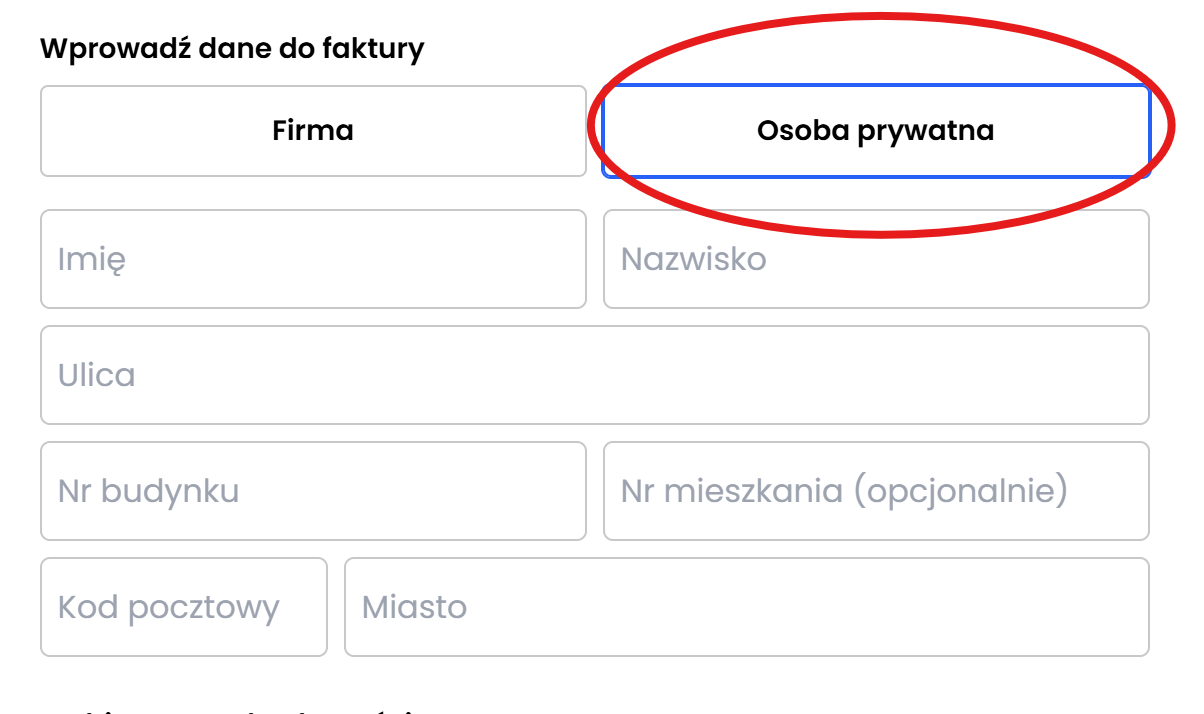Click the Nazwisko input field

click(x=876, y=259)
